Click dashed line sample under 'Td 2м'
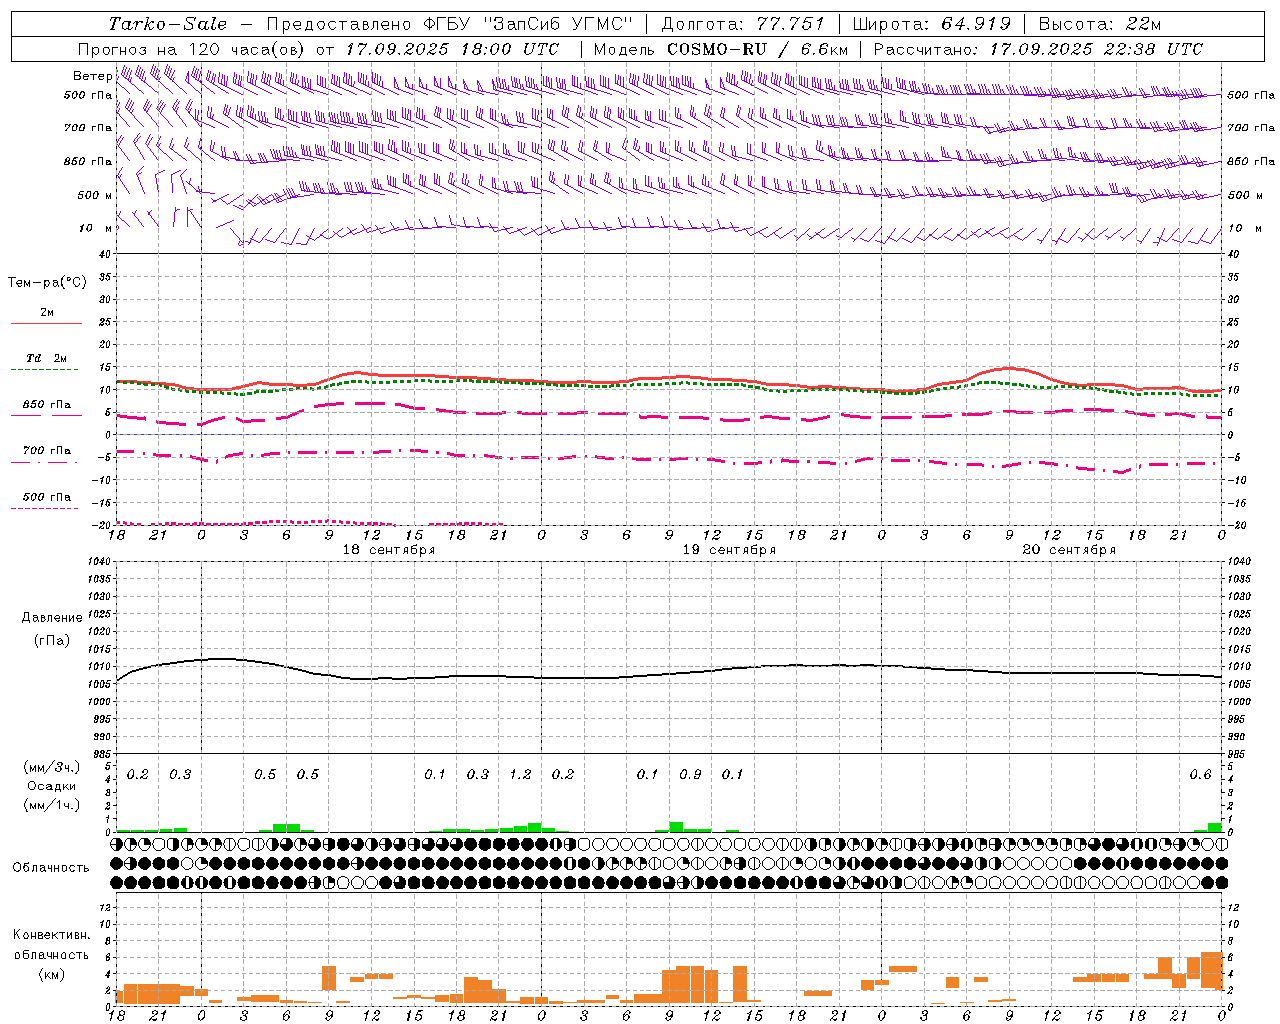Image resolution: width=1280 pixels, height=1024 pixels. tap(45, 370)
